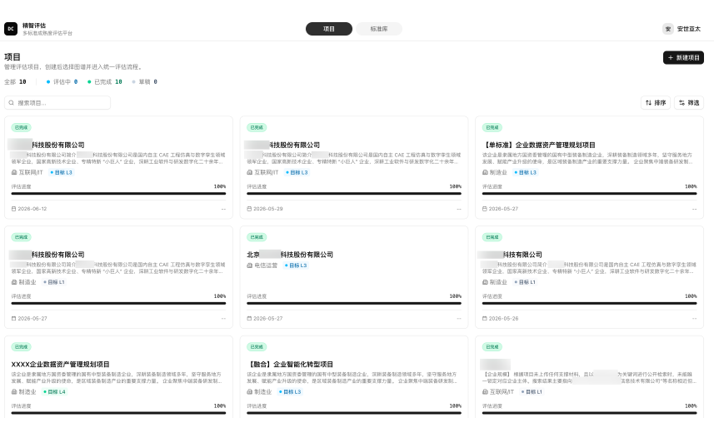Open the 标准库 tab

pyautogui.click(x=379, y=29)
